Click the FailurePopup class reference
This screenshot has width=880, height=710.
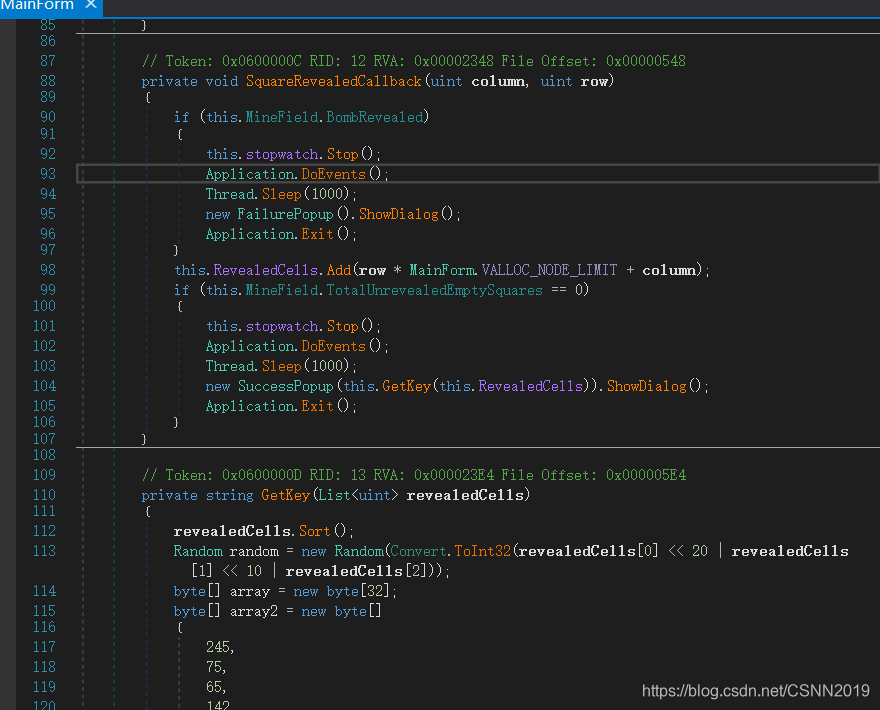[285, 214]
